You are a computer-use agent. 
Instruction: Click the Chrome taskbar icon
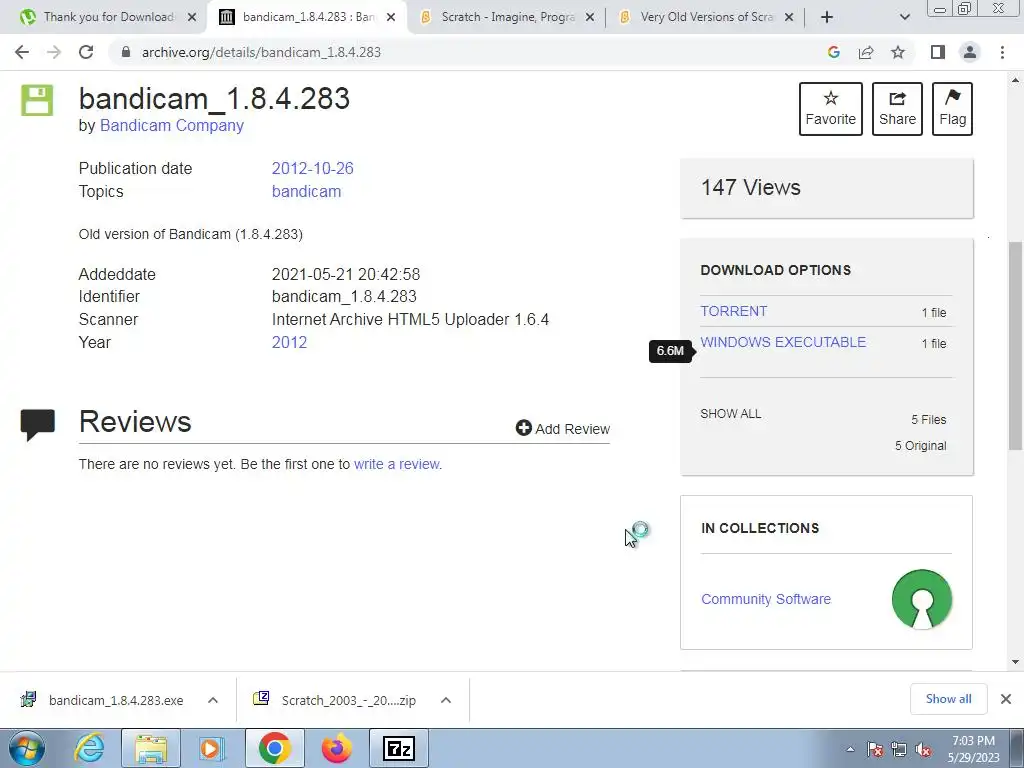[x=275, y=748]
